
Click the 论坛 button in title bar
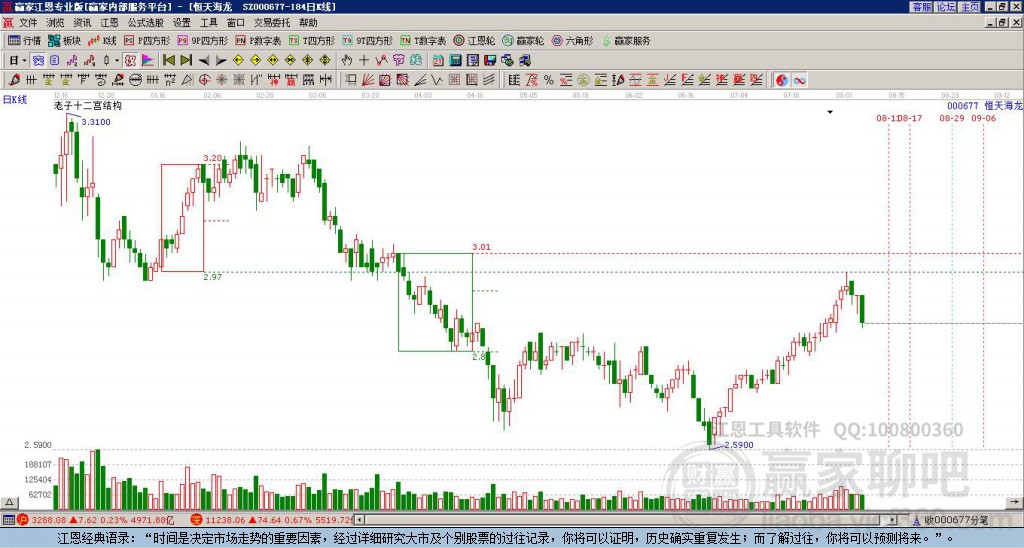[946, 7]
